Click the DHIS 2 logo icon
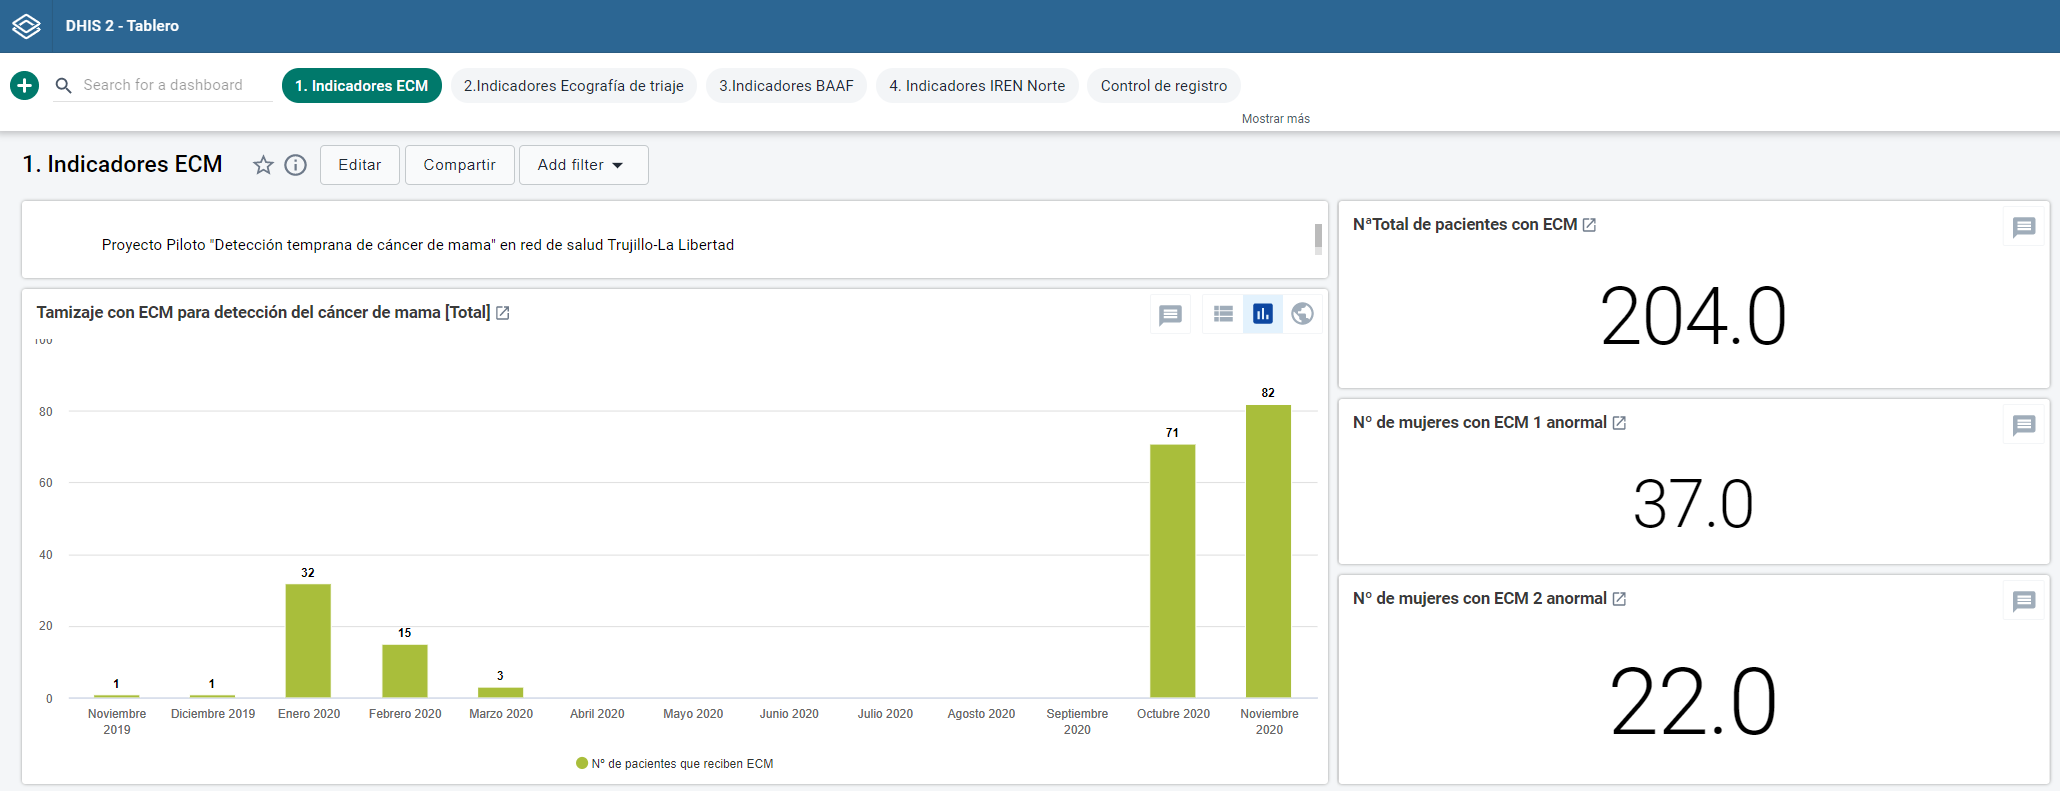 point(26,26)
